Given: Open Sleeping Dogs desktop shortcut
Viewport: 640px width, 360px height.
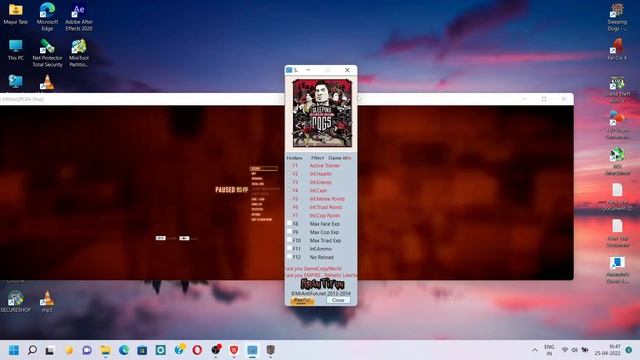Looking at the screenshot, I should point(617,17).
